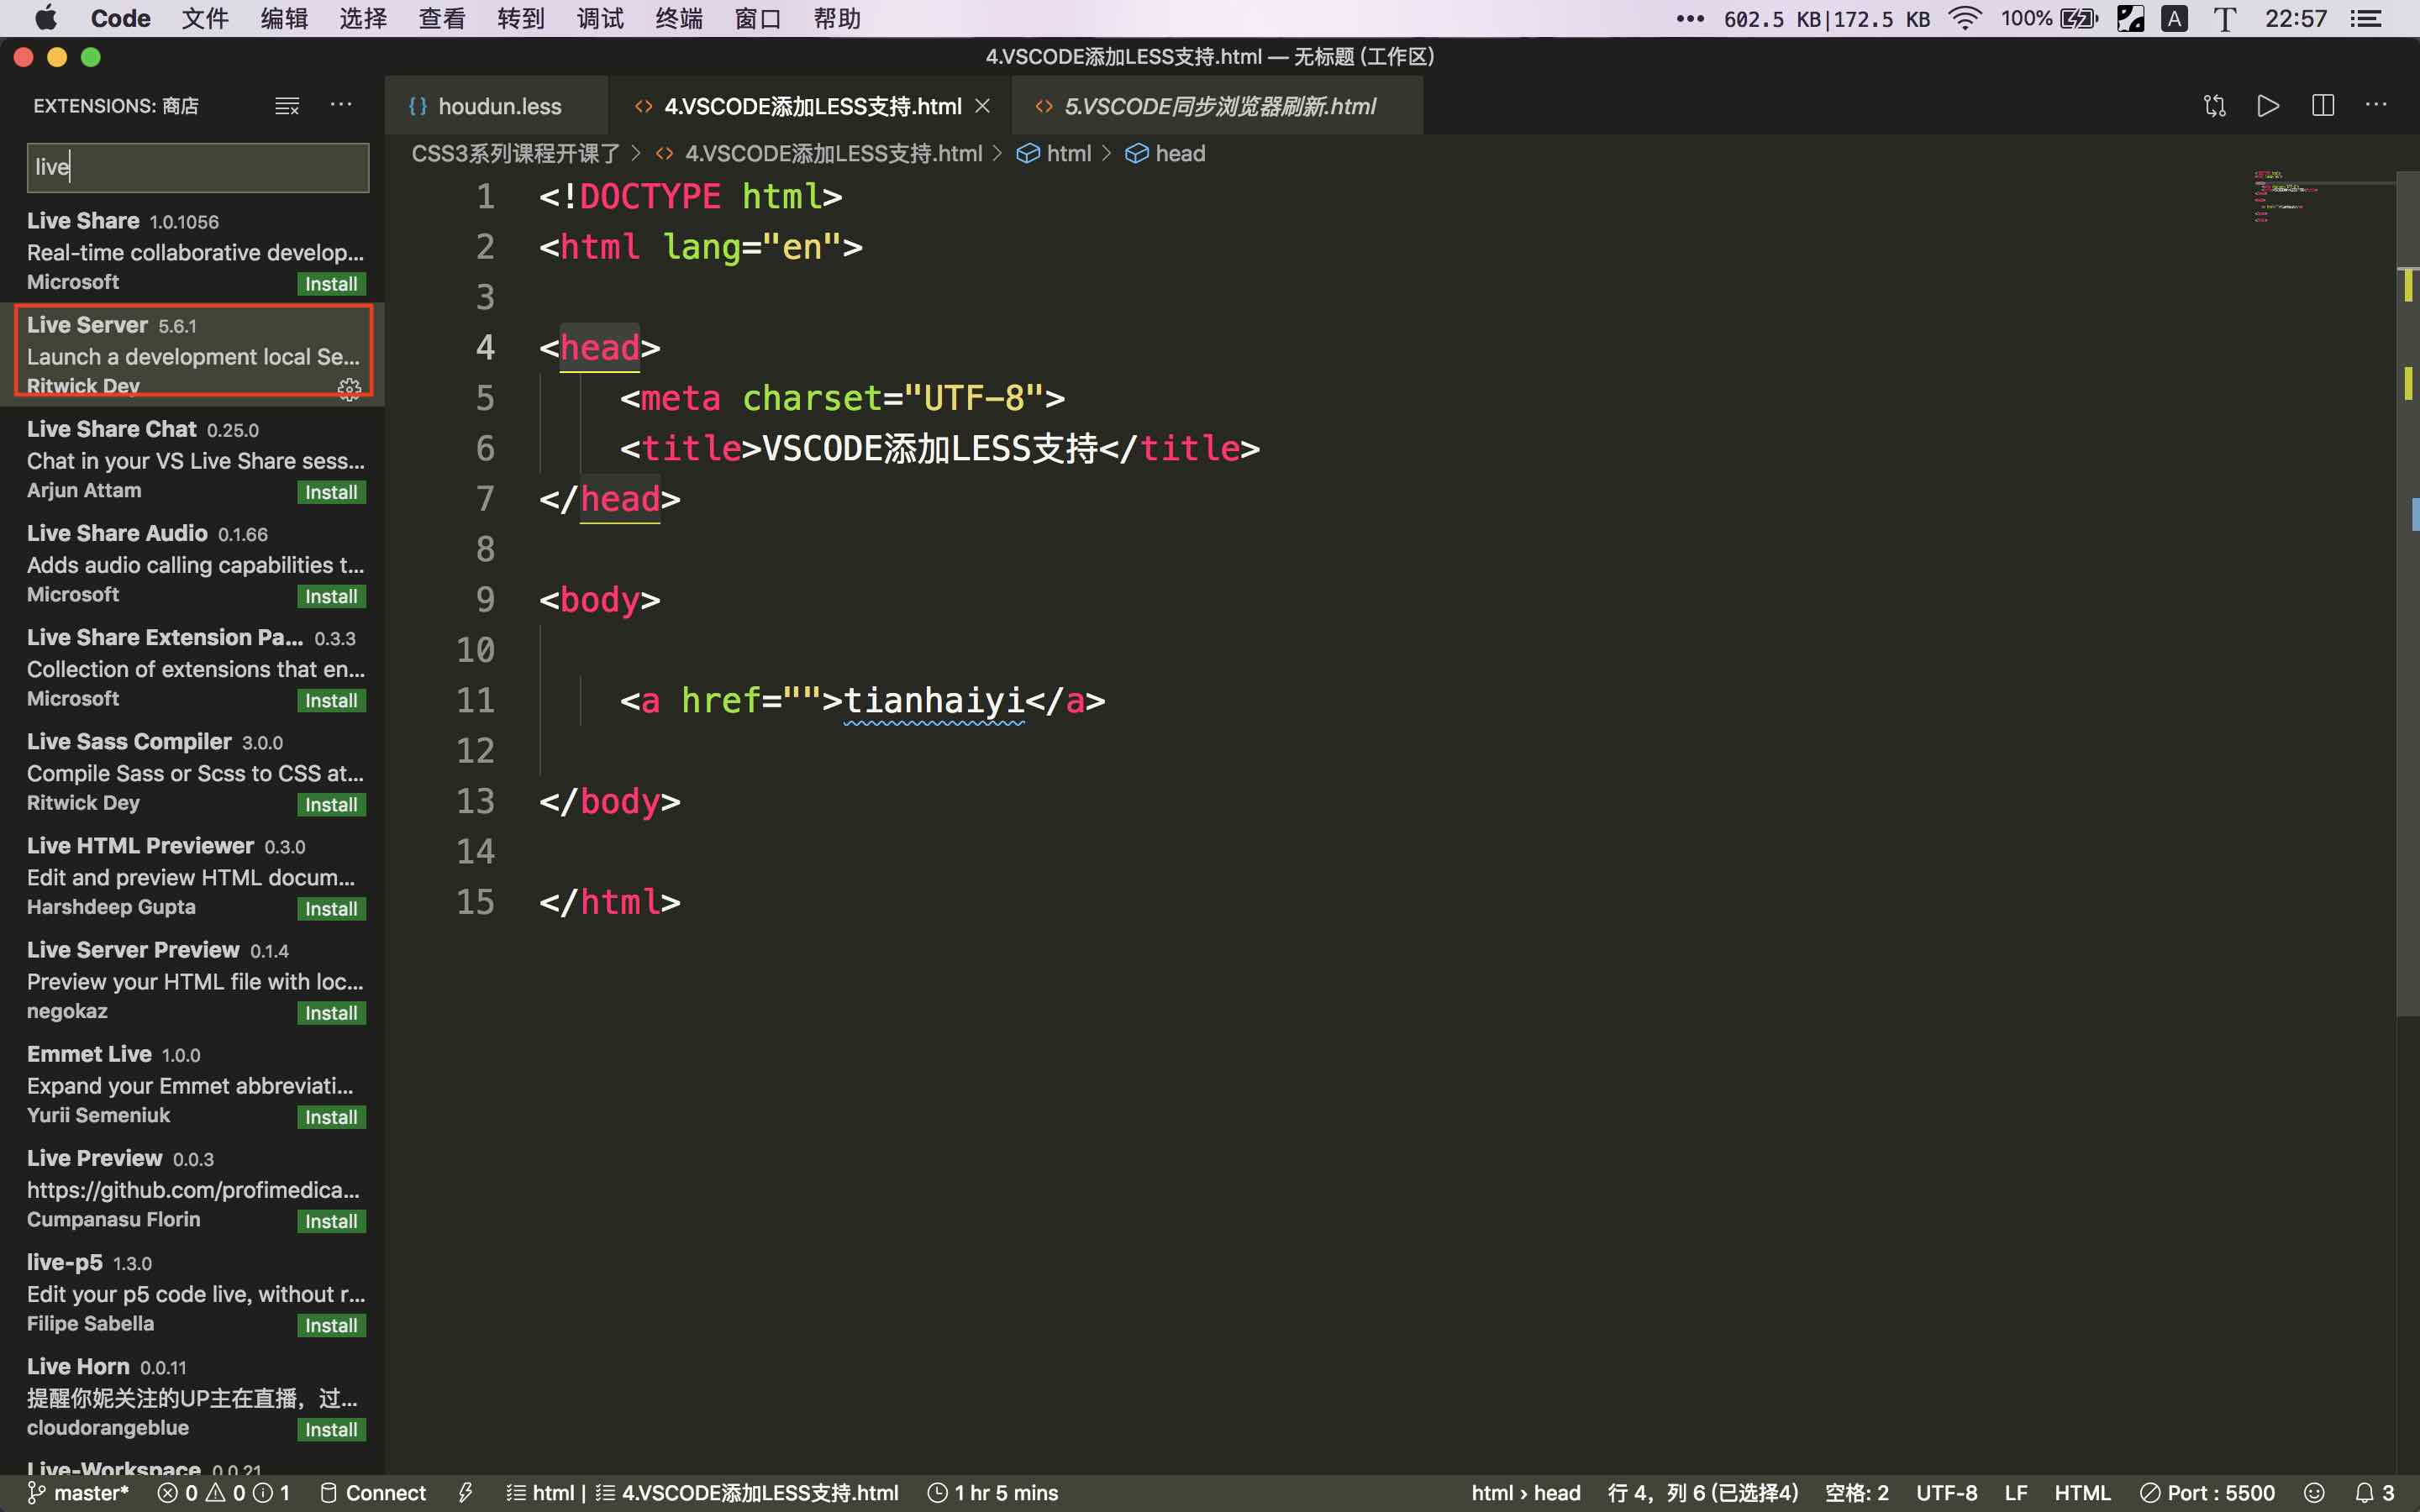Split the editor to the right
The image size is (2420, 1512).
tap(2322, 106)
